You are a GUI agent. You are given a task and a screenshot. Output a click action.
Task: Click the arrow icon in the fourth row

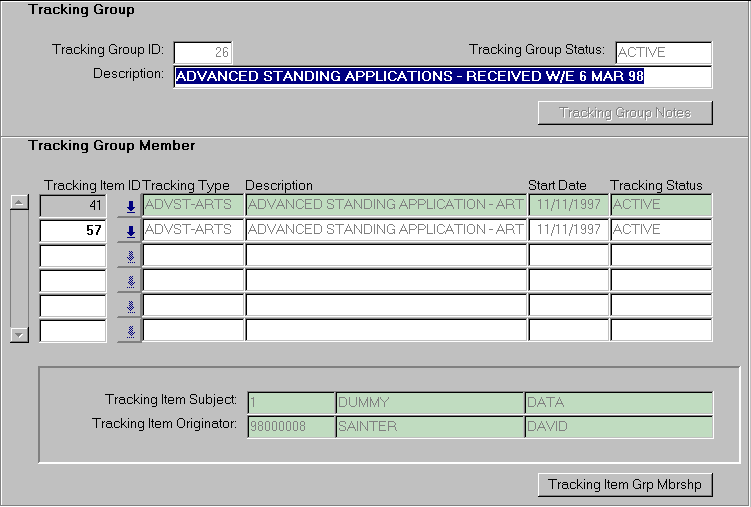click(130, 281)
